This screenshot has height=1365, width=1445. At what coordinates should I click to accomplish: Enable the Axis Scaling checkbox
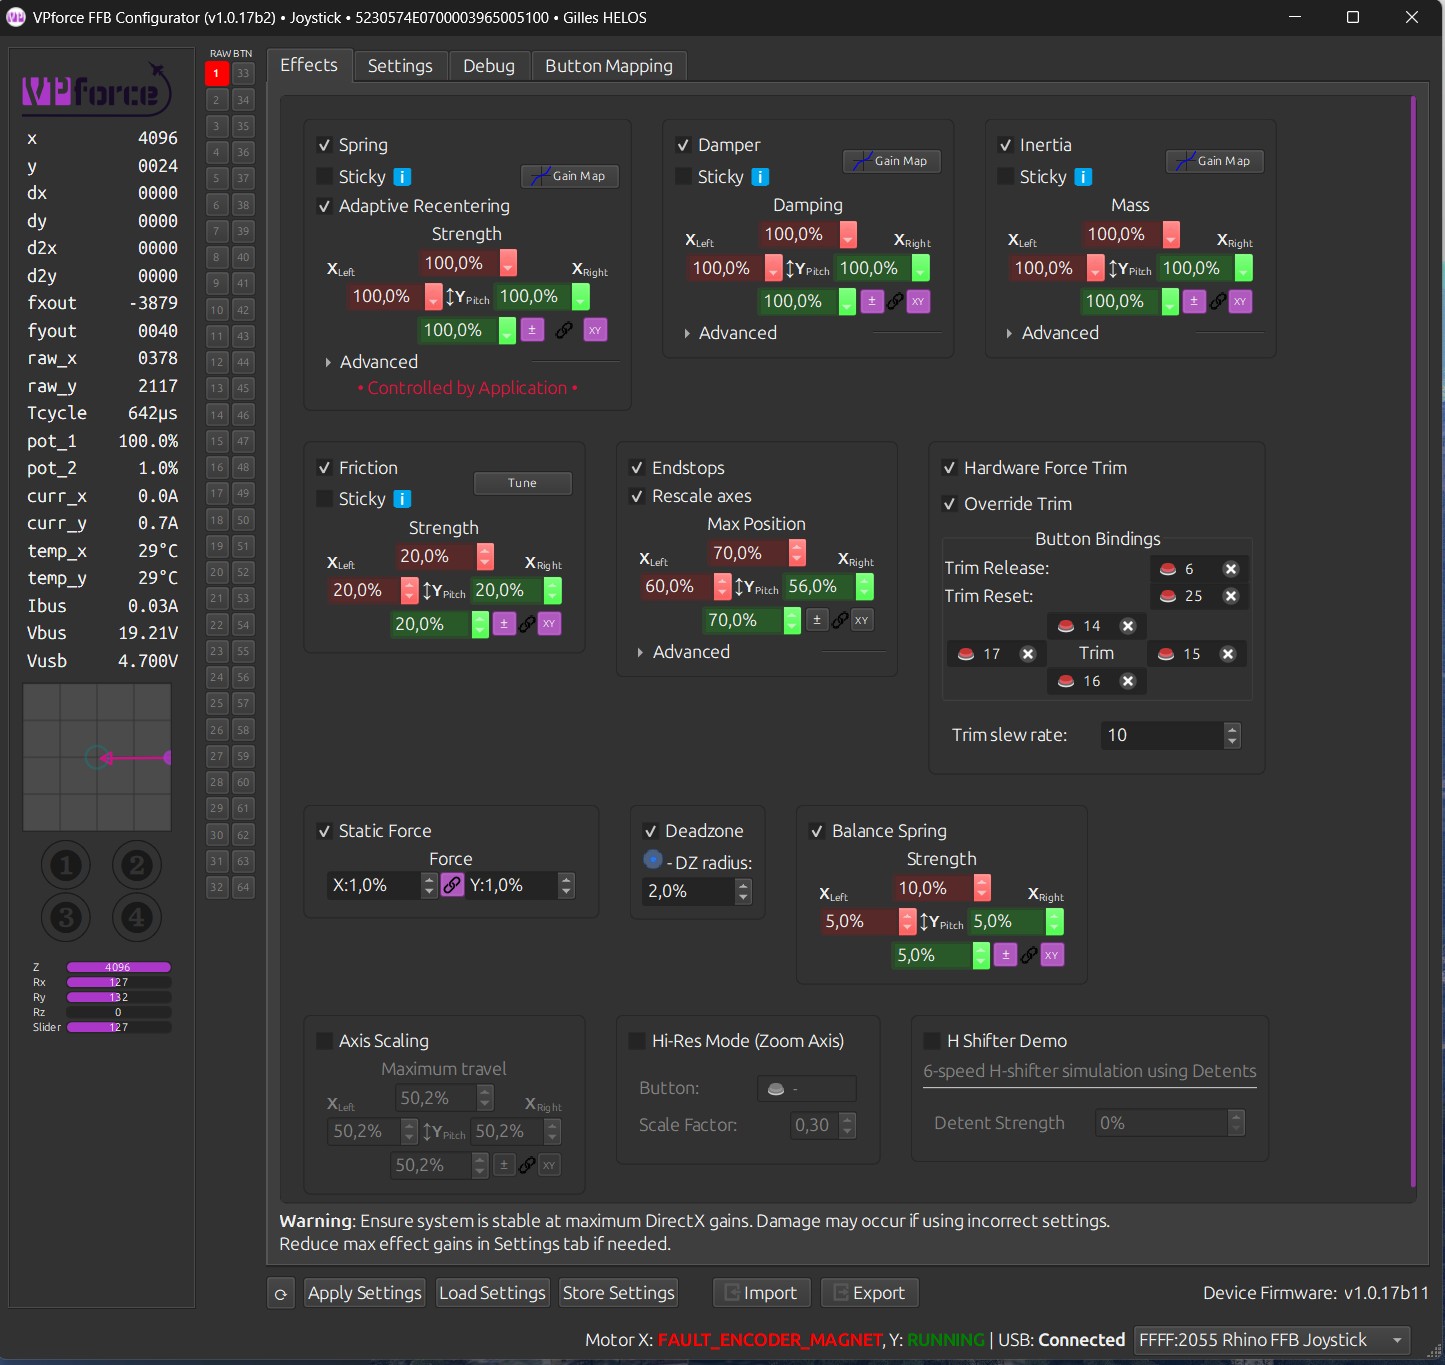(324, 1041)
